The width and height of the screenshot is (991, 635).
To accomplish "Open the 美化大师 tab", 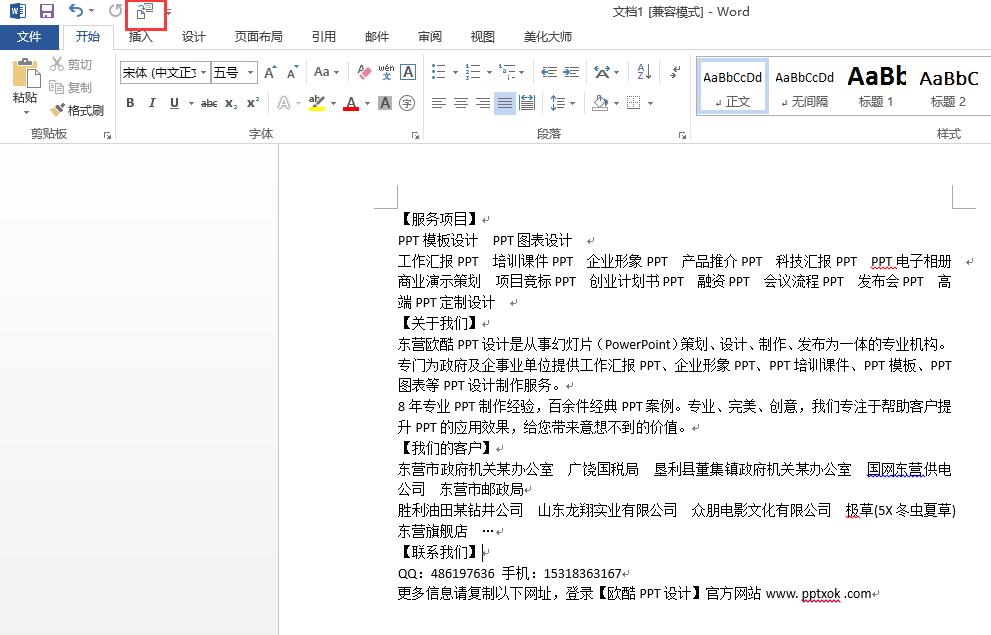I will (x=548, y=37).
